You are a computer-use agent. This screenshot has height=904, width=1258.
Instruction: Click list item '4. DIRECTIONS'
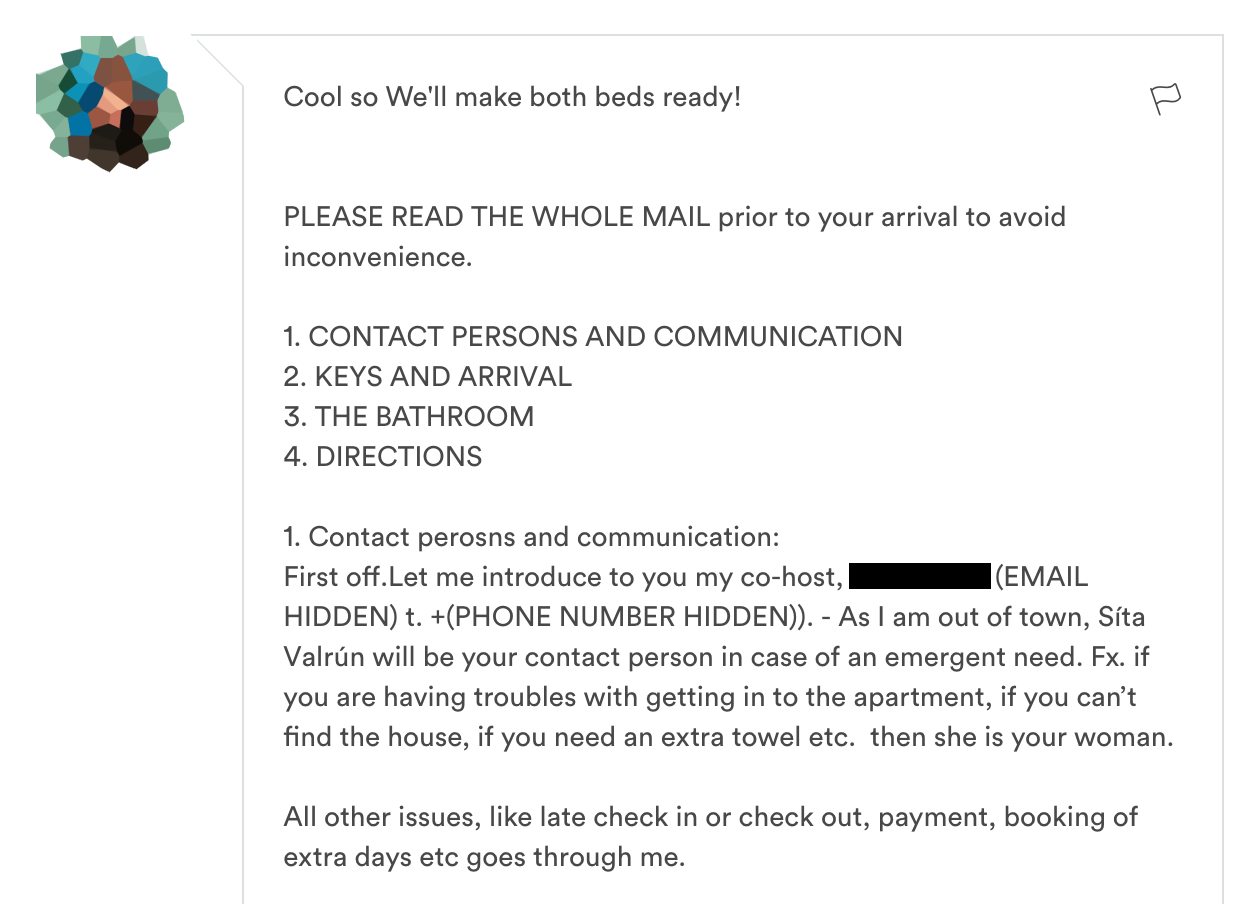click(383, 457)
